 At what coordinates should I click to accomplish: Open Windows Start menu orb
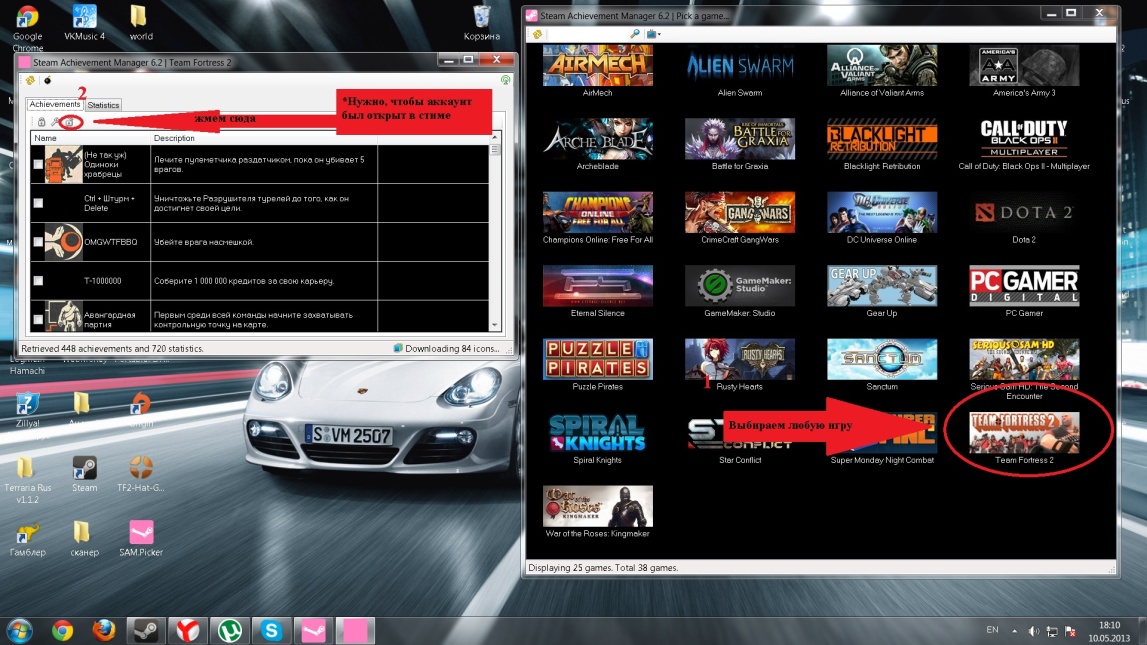20,630
